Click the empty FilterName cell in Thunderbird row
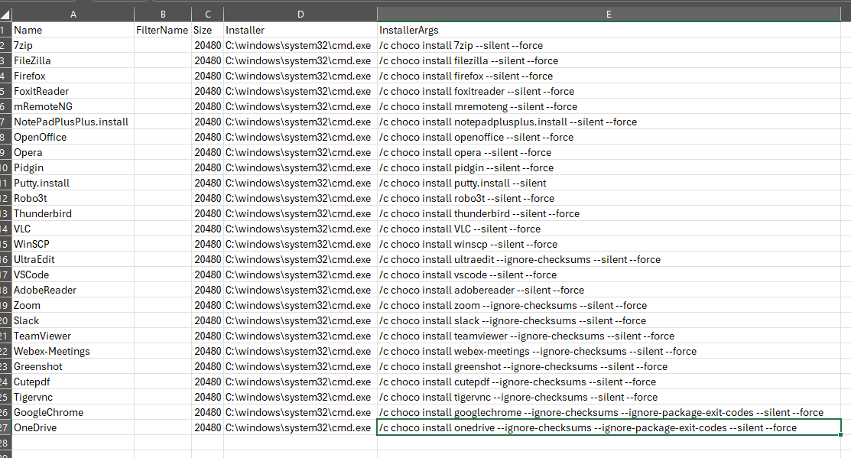 (x=162, y=214)
